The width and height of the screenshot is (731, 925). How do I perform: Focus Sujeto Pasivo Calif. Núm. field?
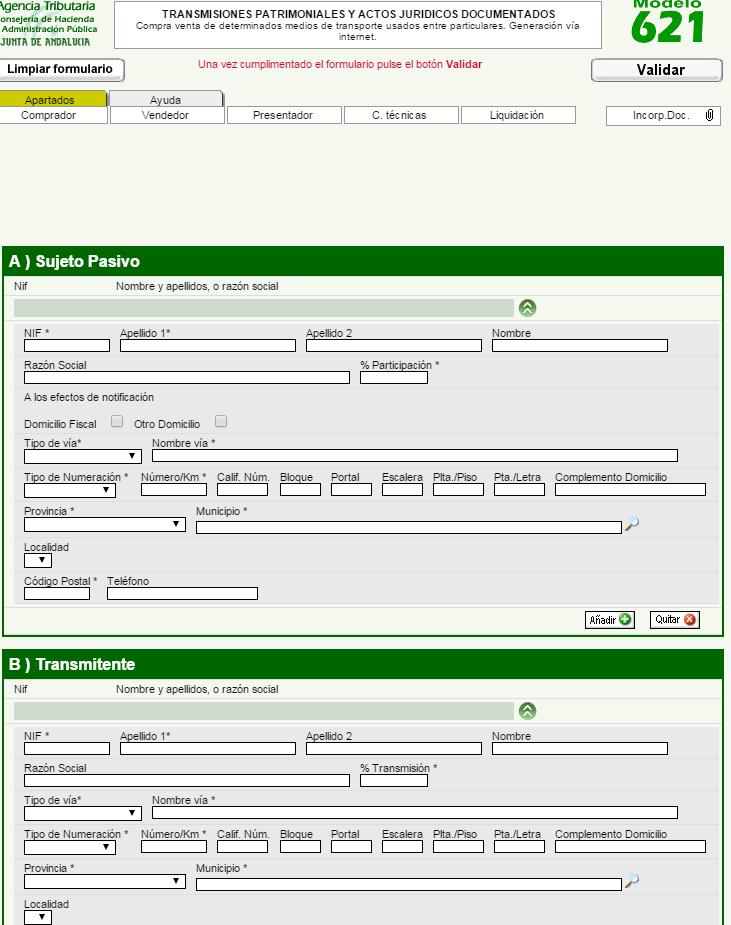pyautogui.click(x=242, y=490)
